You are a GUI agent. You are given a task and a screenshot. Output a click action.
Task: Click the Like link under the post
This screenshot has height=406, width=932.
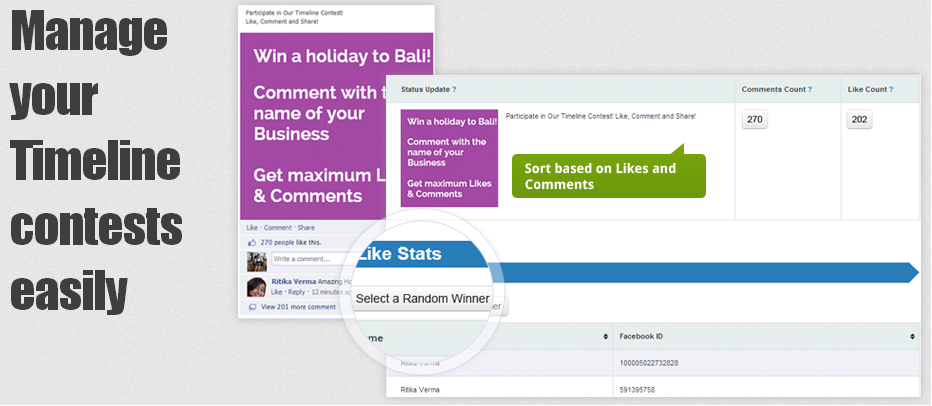coord(252,228)
